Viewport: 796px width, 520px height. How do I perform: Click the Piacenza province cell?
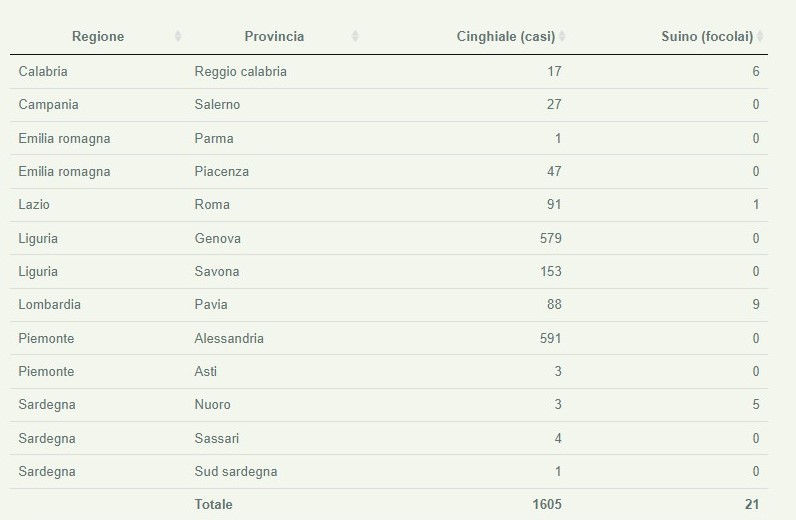click(x=222, y=172)
